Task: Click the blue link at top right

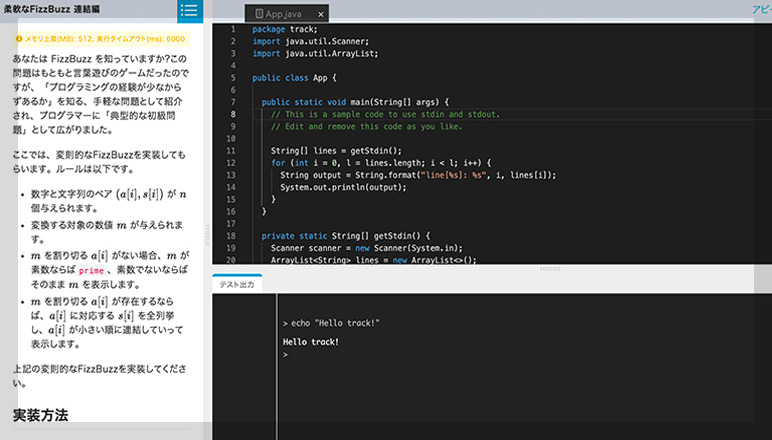Action: click(x=761, y=9)
